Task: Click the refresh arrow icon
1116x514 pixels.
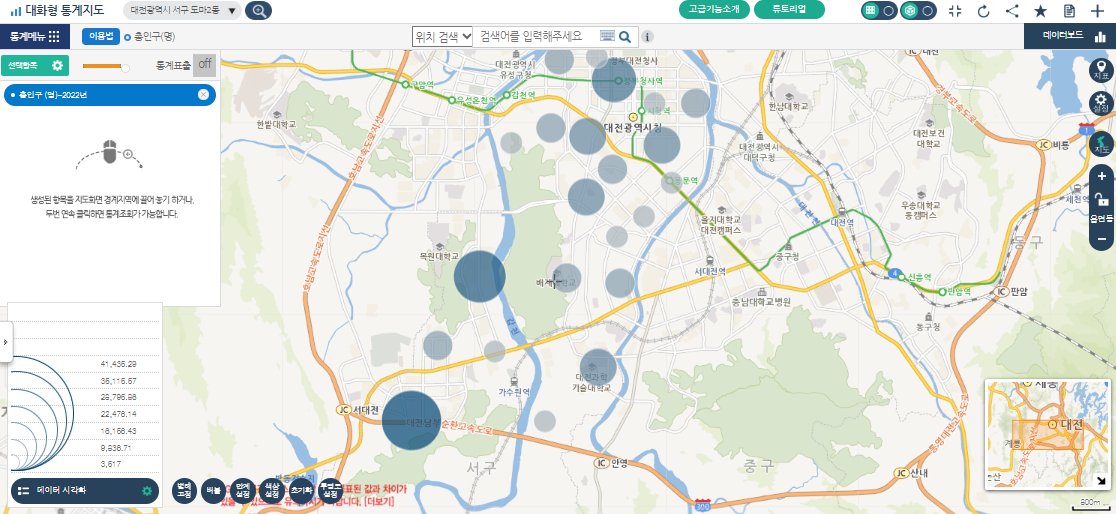Action: pyautogui.click(x=983, y=11)
